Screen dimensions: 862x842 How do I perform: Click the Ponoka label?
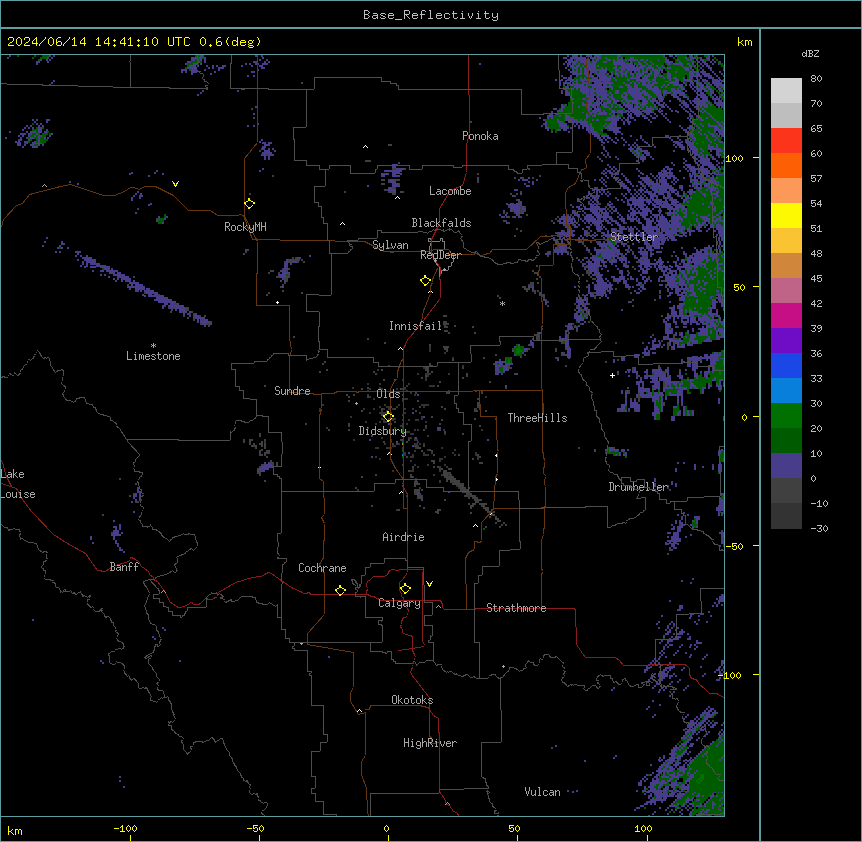[480, 136]
